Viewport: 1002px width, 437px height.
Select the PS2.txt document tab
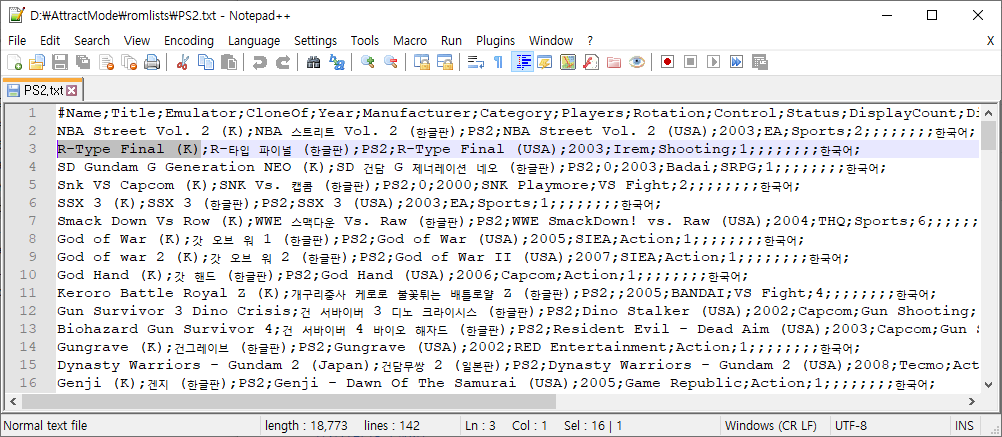coord(42,90)
